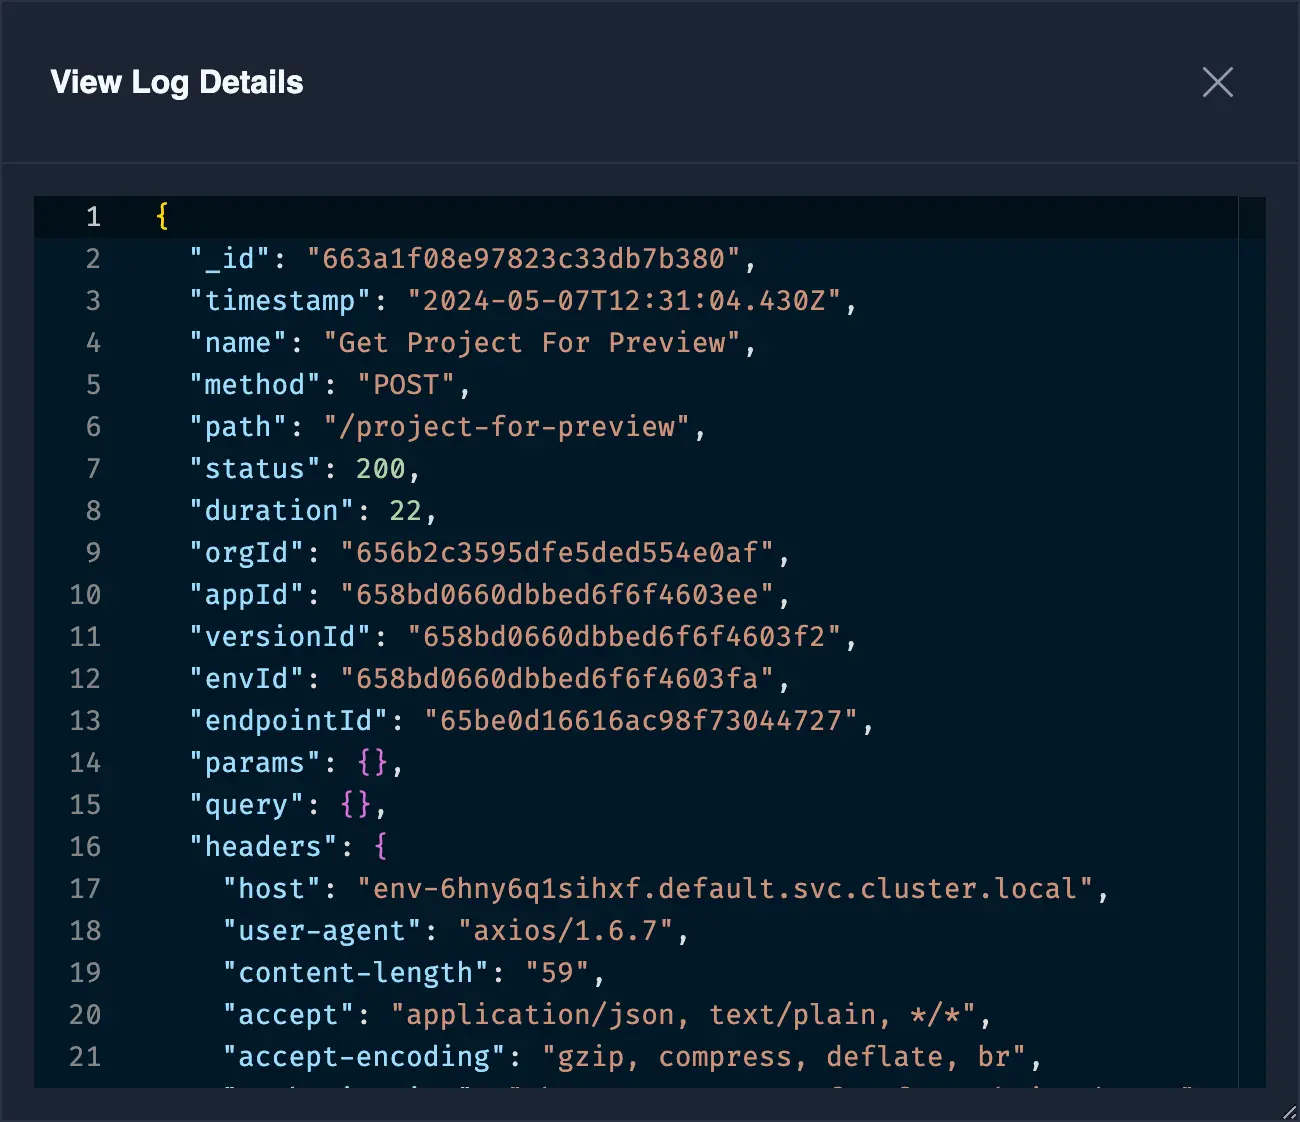Click the status value 200

coord(380,469)
